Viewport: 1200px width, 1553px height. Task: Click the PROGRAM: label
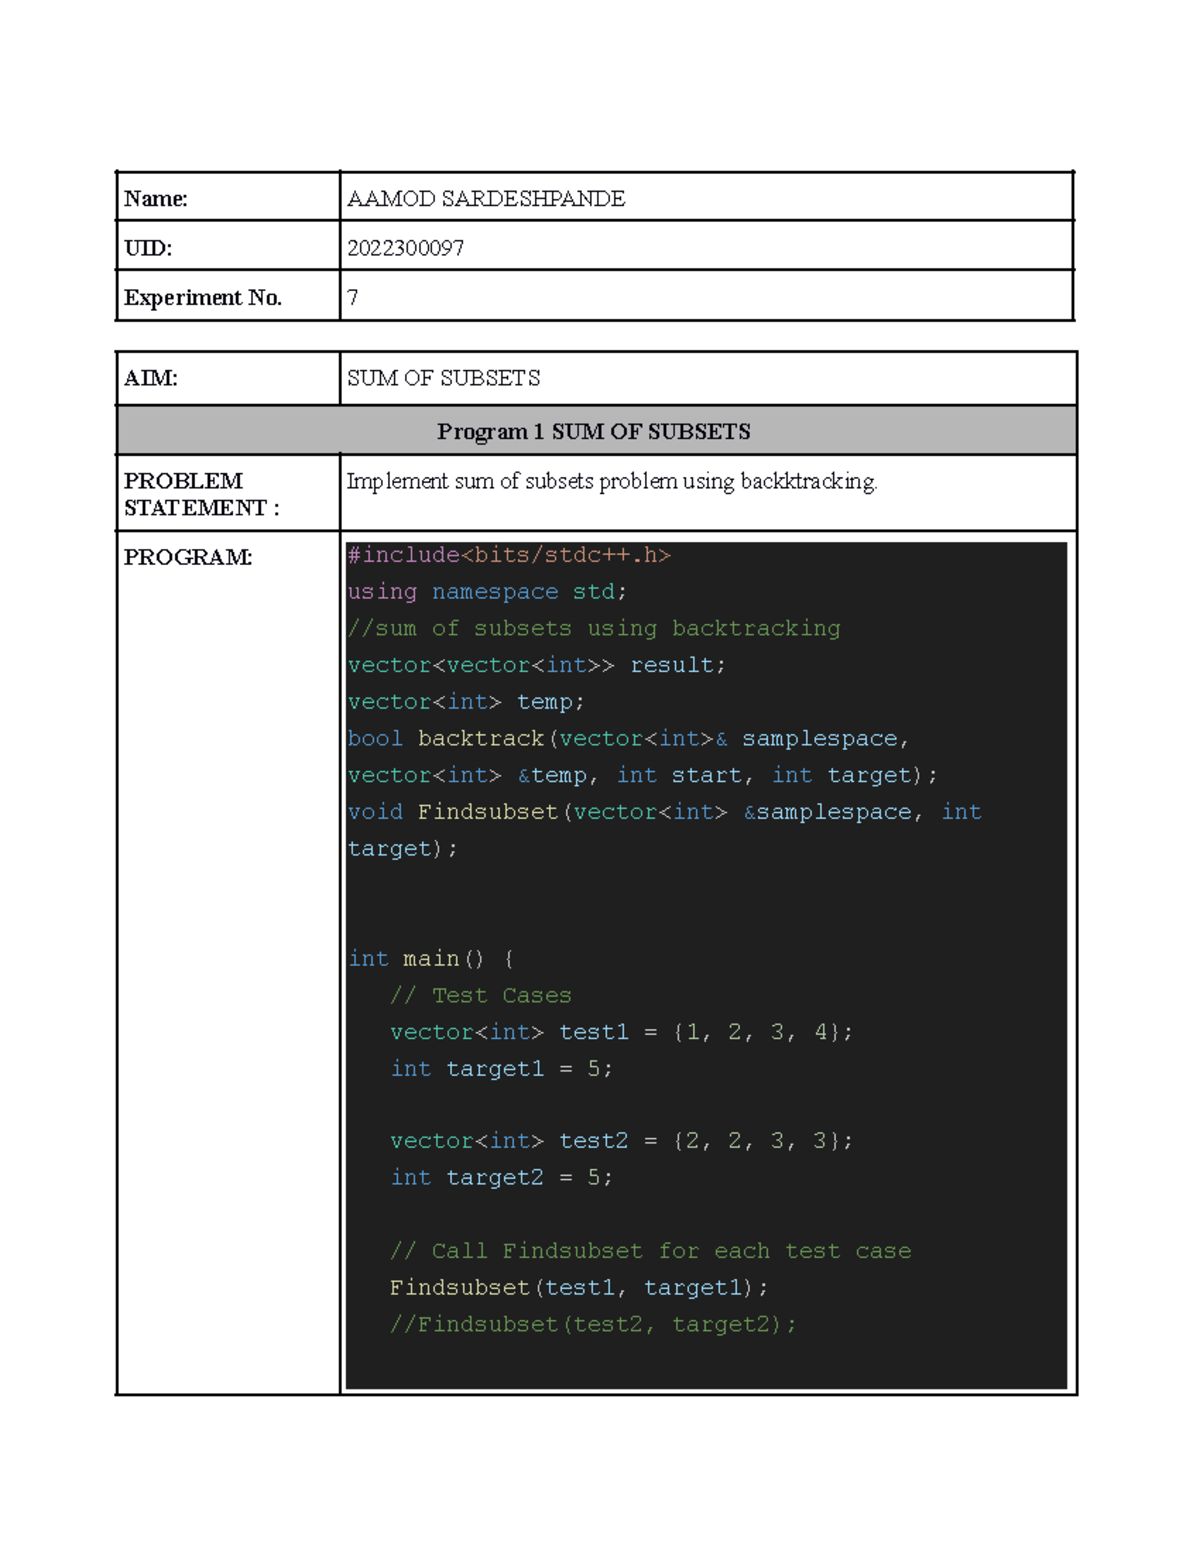coord(188,557)
